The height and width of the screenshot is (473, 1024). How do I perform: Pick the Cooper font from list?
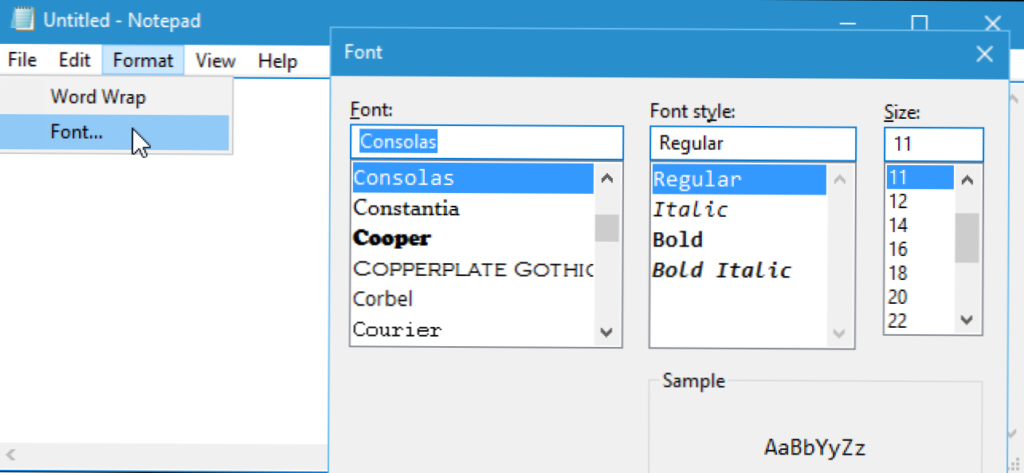click(x=392, y=239)
